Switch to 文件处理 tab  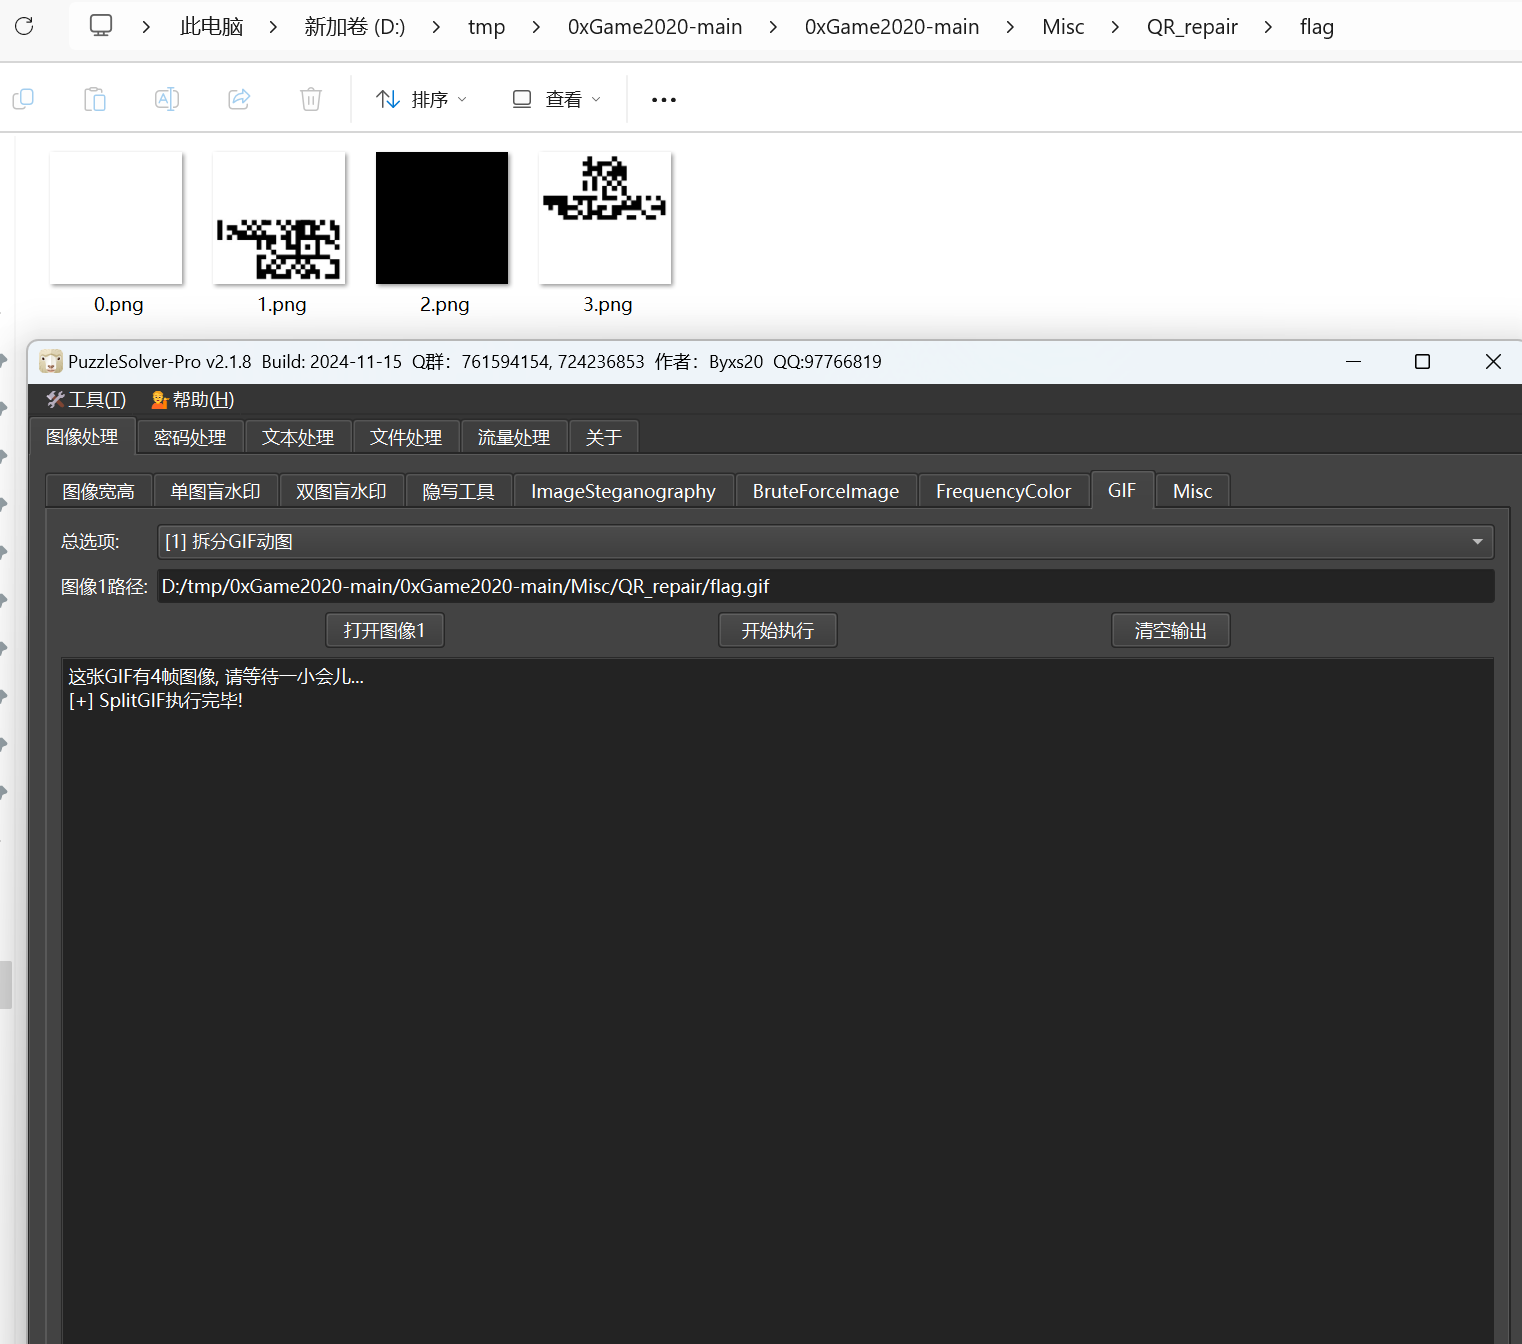pyautogui.click(x=406, y=438)
